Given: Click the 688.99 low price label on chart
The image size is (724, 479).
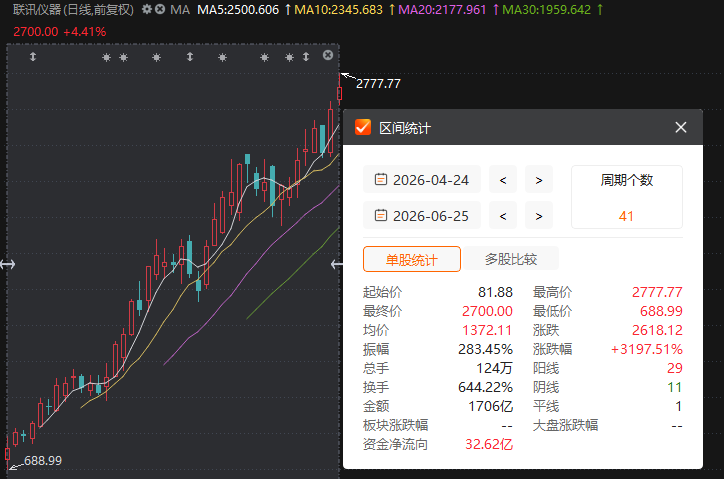Looking at the screenshot, I should 42,461.
